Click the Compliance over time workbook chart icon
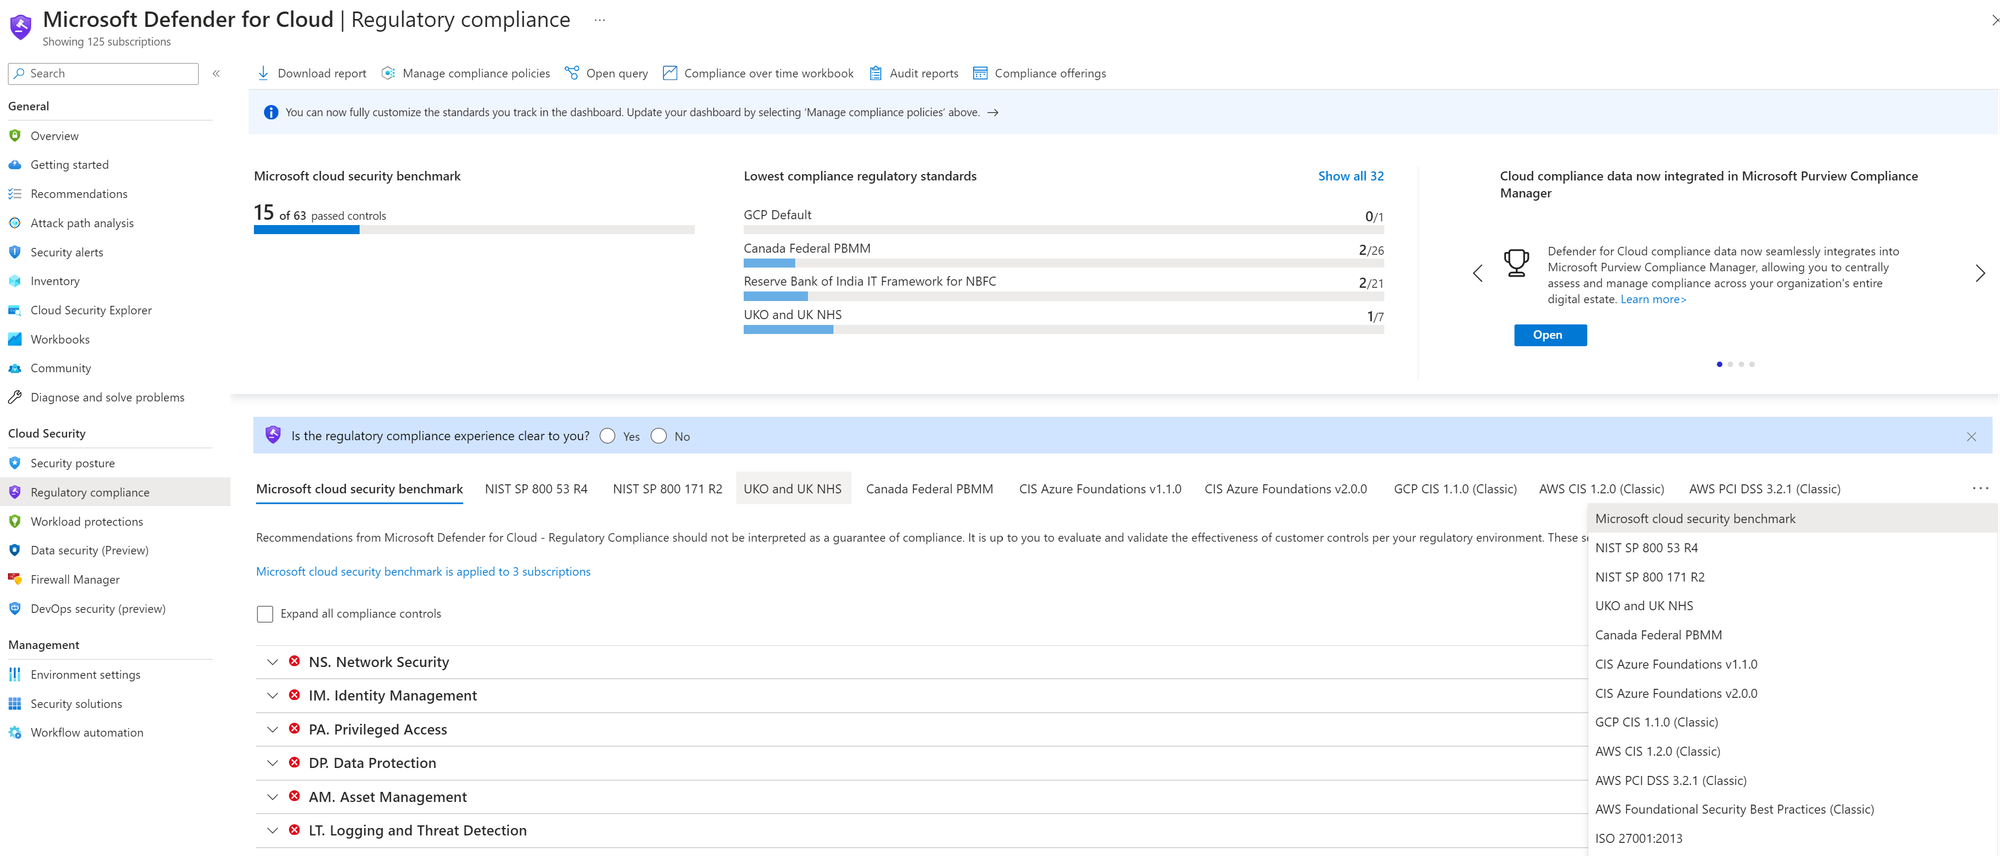 coord(670,73)
